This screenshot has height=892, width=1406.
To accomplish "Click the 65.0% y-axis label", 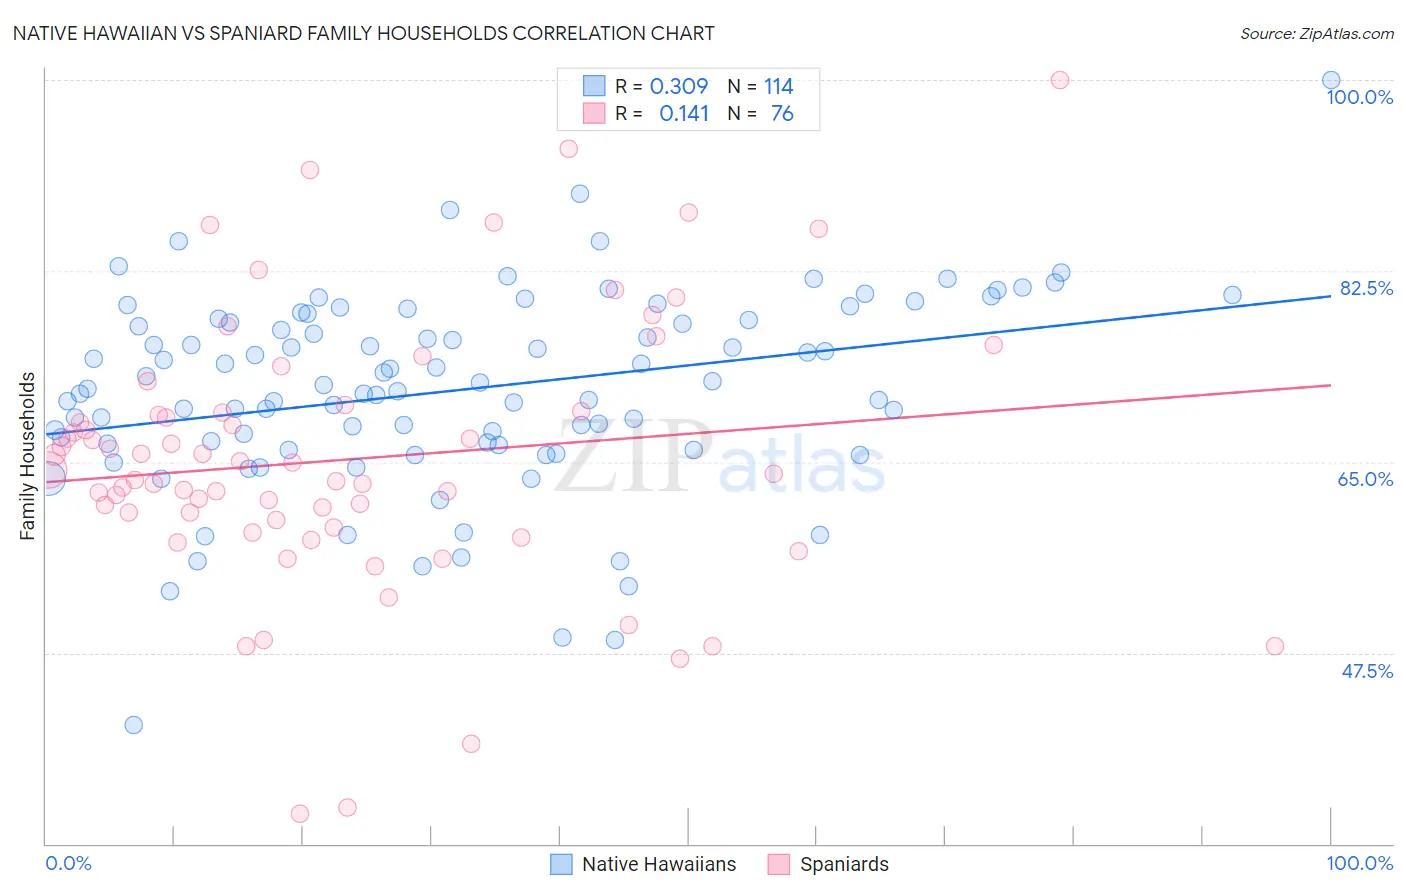I will (1366, 479).
